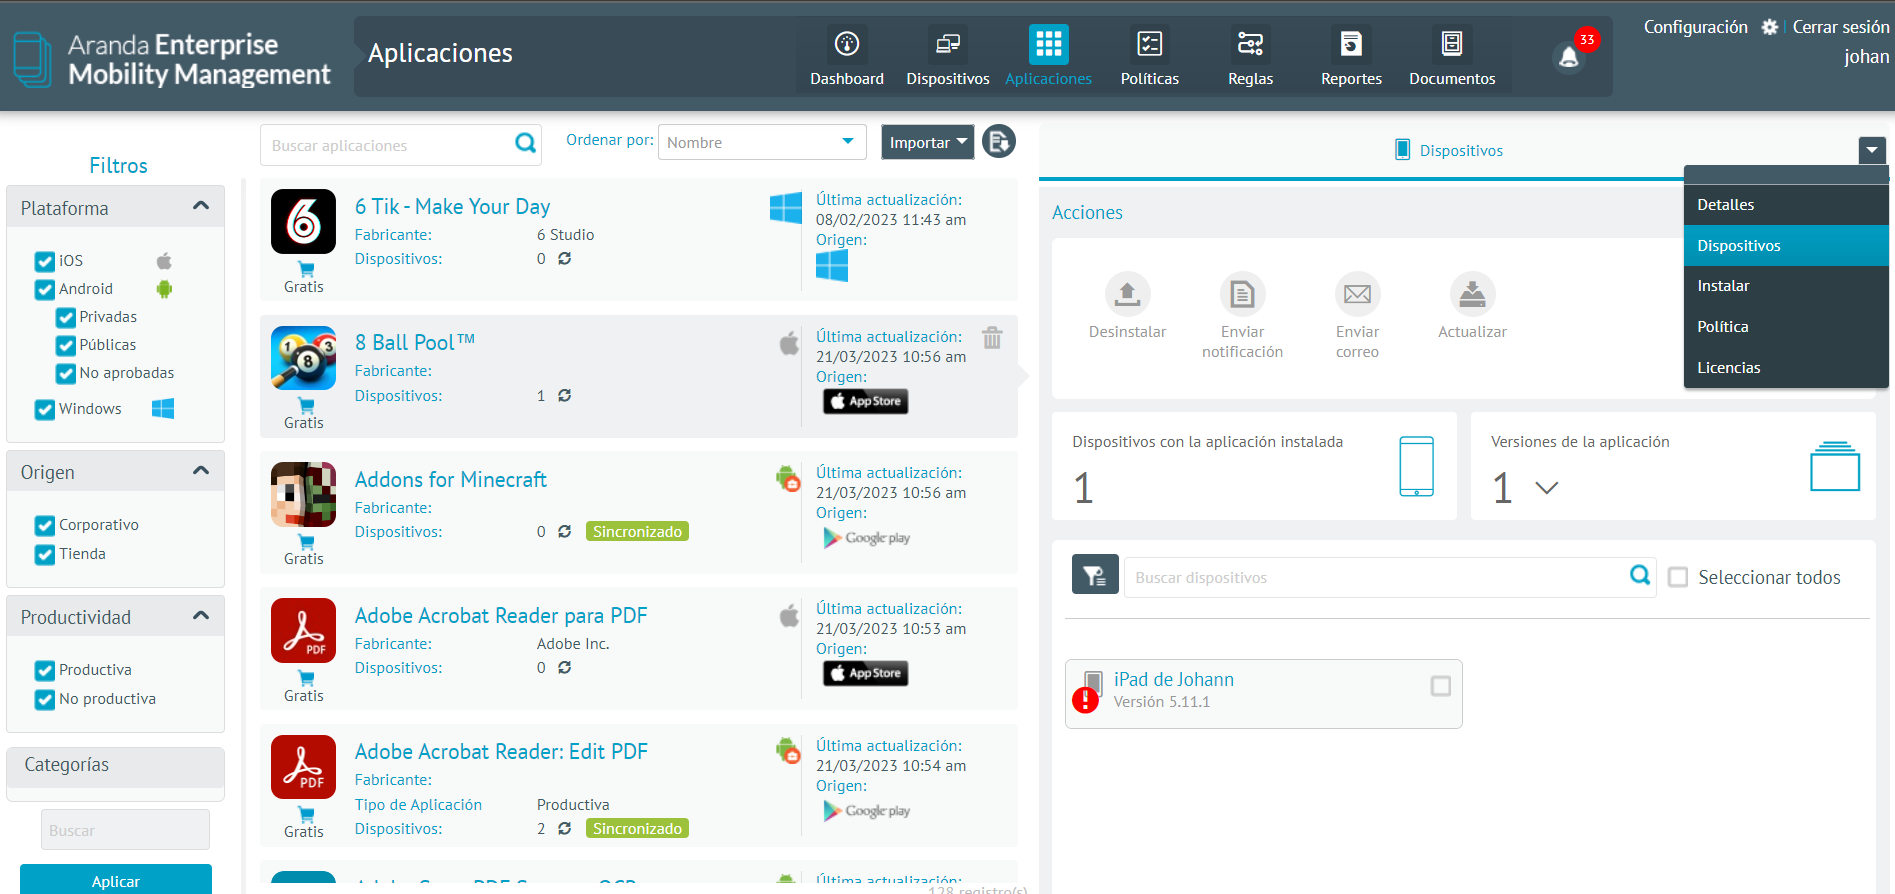This screenshot has width=1895, height=894.
Task: Refresh device count for Adobe Acrobat Reader para PDF
Action: pyautogui.click(x=565, y=667)
